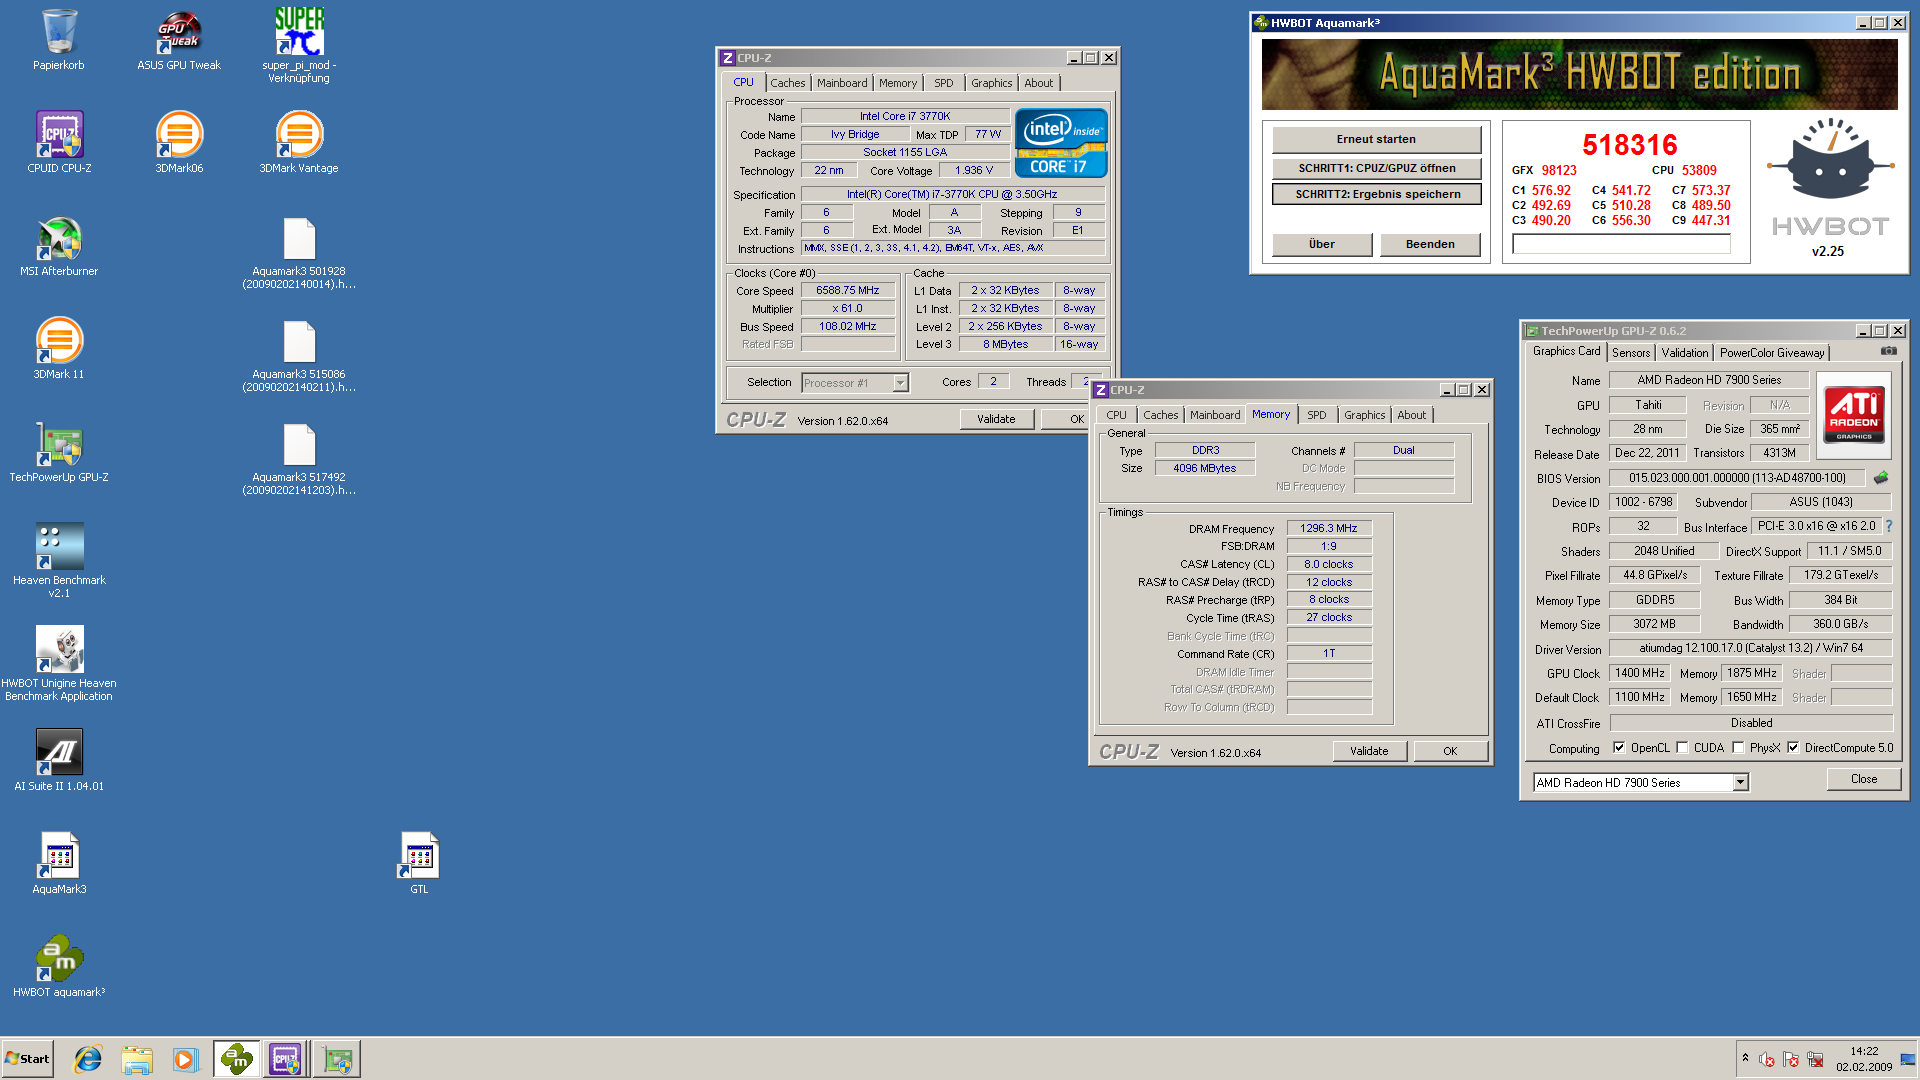Click Beenden button in Aquamark
Viewport: 1920px width, 1080px height.
tap(1430, 244)
